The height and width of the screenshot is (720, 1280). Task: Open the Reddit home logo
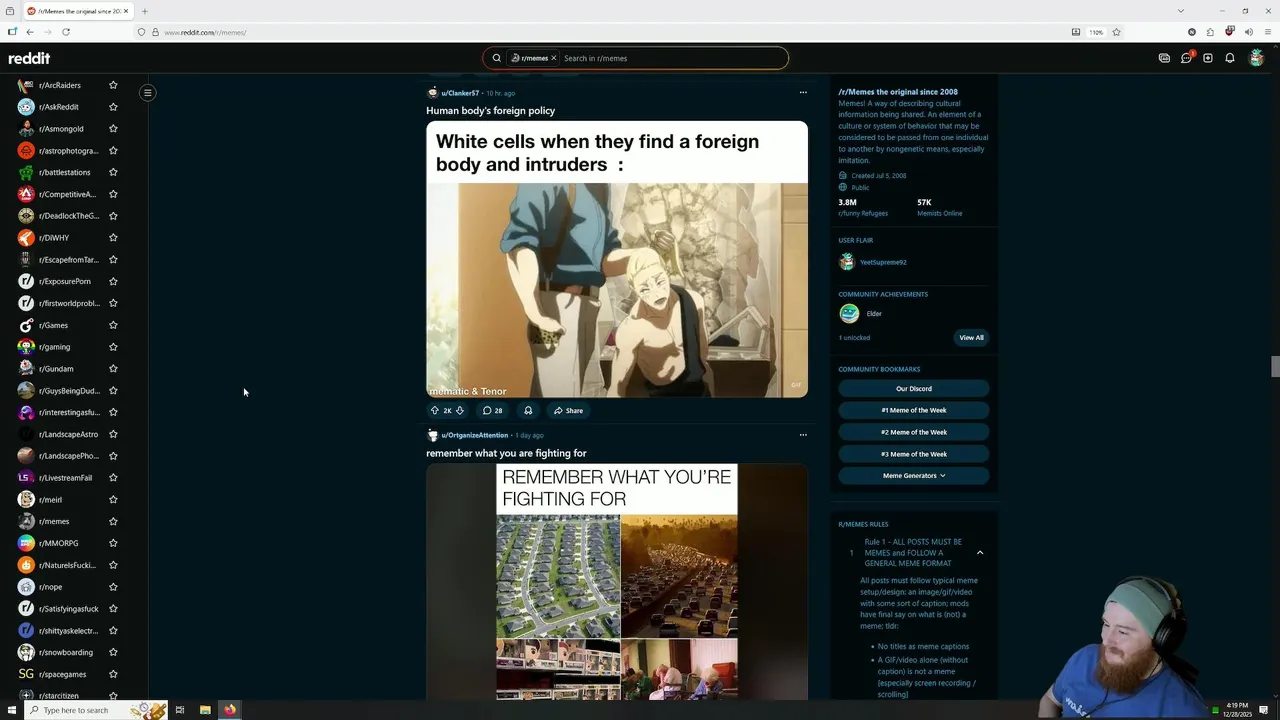(x=29, y=58)
